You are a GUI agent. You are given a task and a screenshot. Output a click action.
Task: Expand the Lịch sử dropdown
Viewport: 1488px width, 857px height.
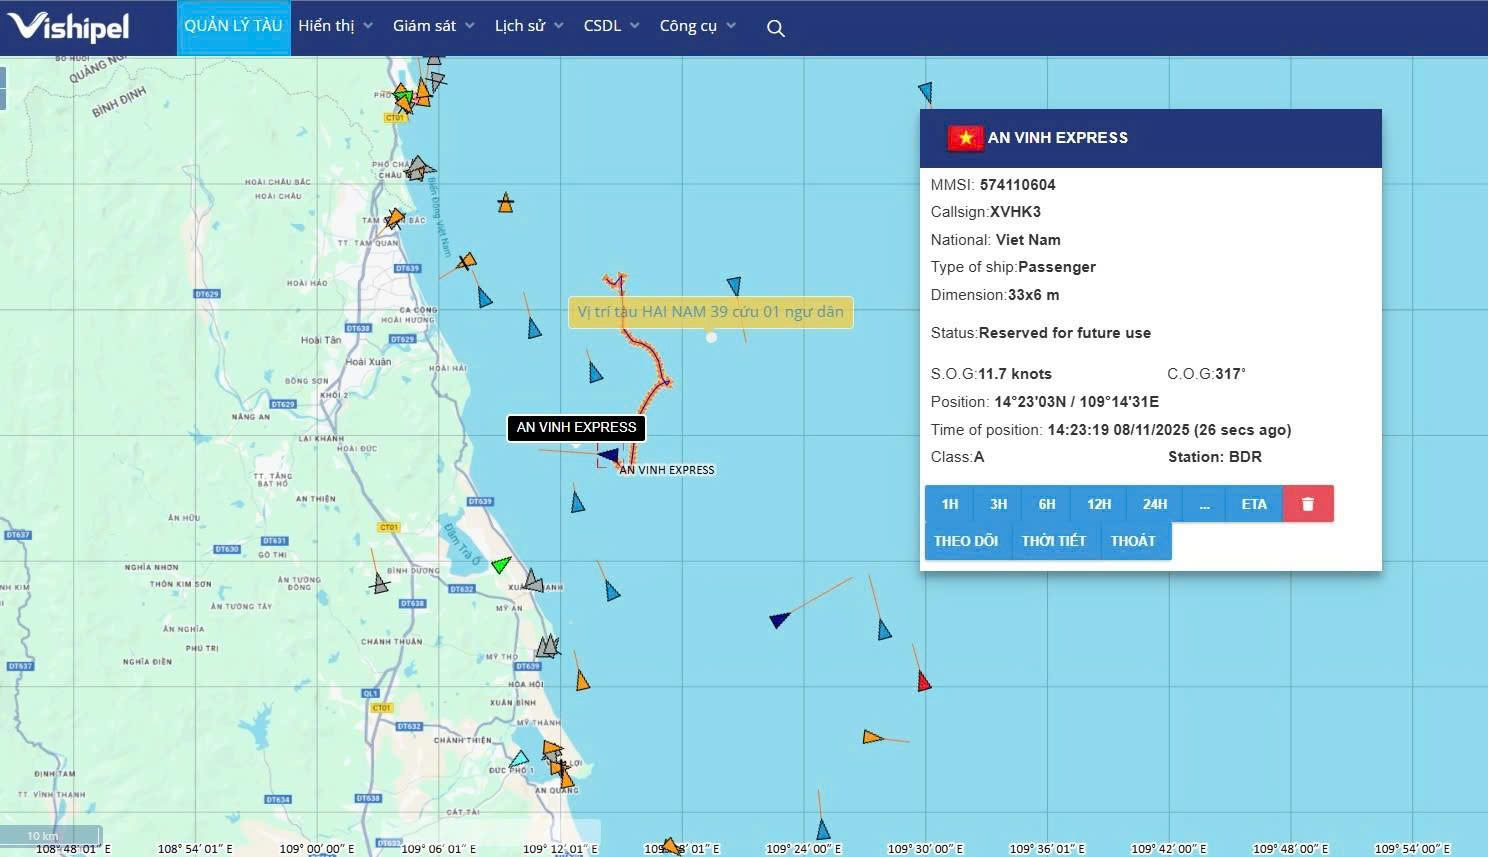click(x=529, y=26)
